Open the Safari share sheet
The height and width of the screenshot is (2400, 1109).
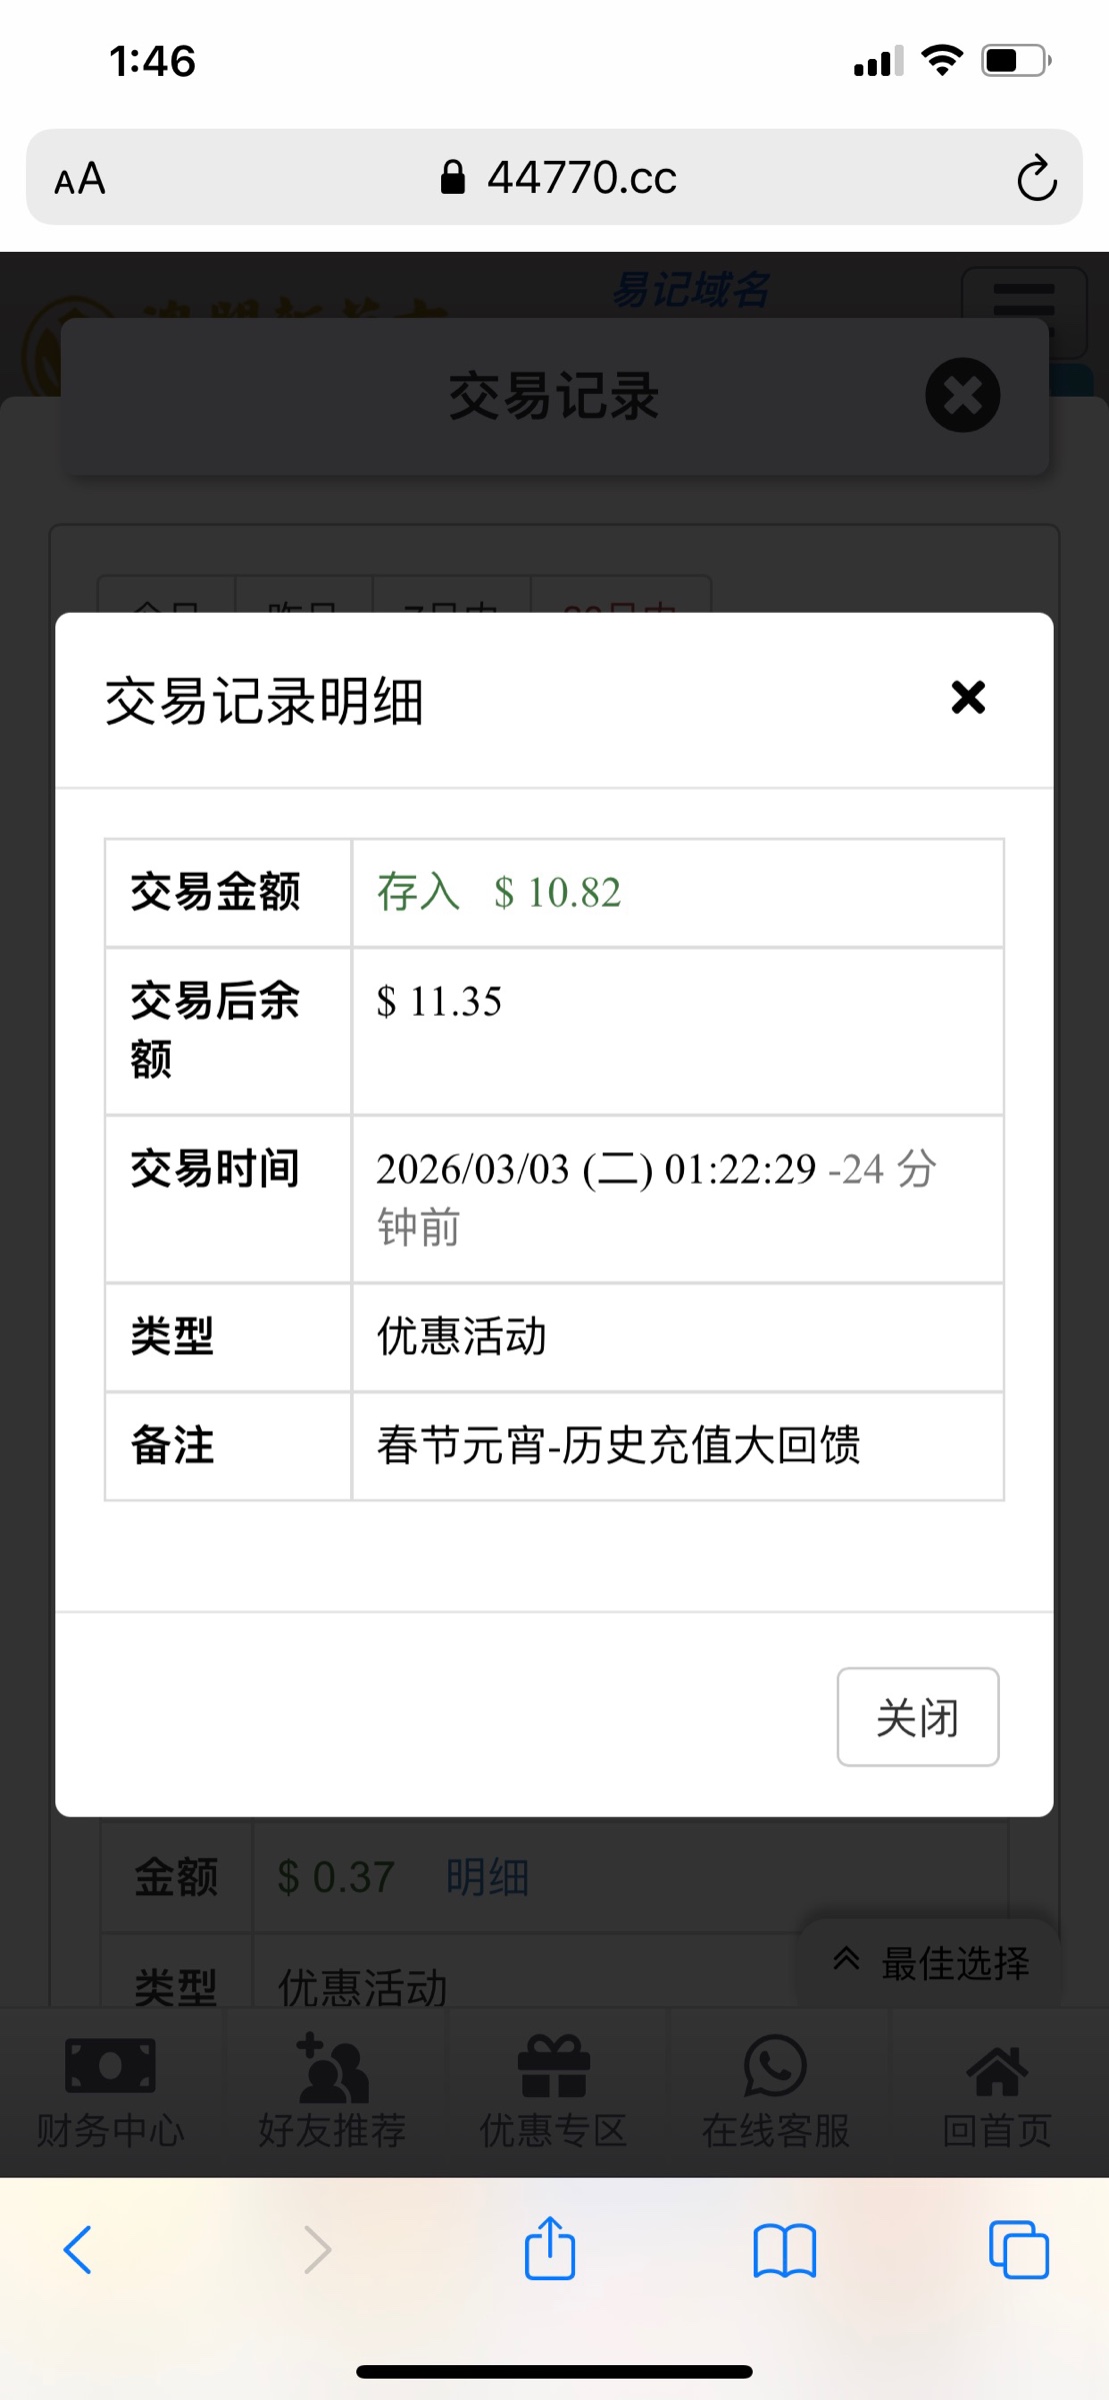(550, 2250)
